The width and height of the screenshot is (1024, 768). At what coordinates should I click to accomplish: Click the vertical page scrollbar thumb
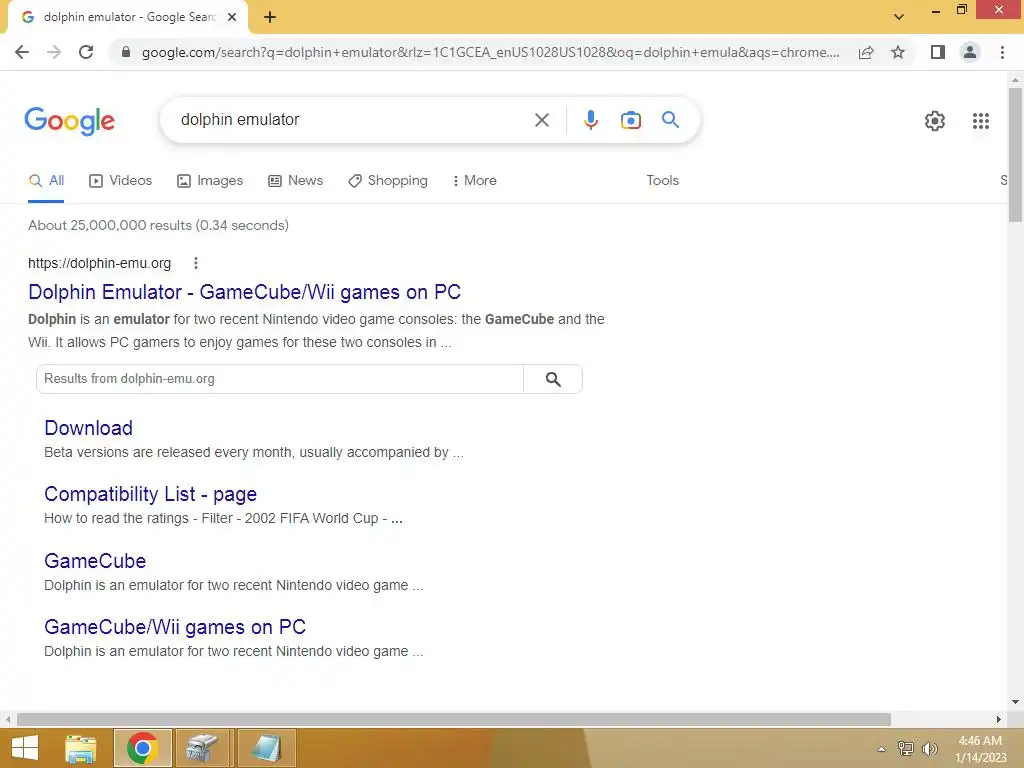point(1015,155)
